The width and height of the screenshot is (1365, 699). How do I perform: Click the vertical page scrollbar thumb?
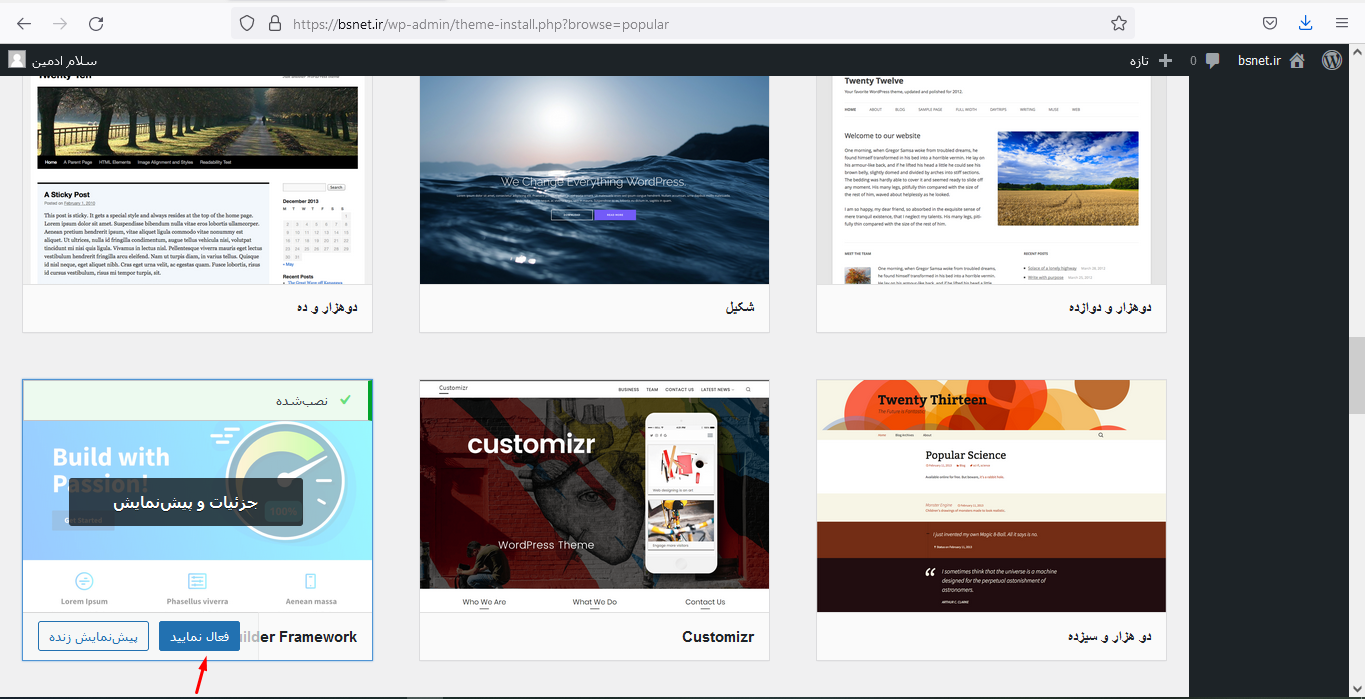point(1357,375)
